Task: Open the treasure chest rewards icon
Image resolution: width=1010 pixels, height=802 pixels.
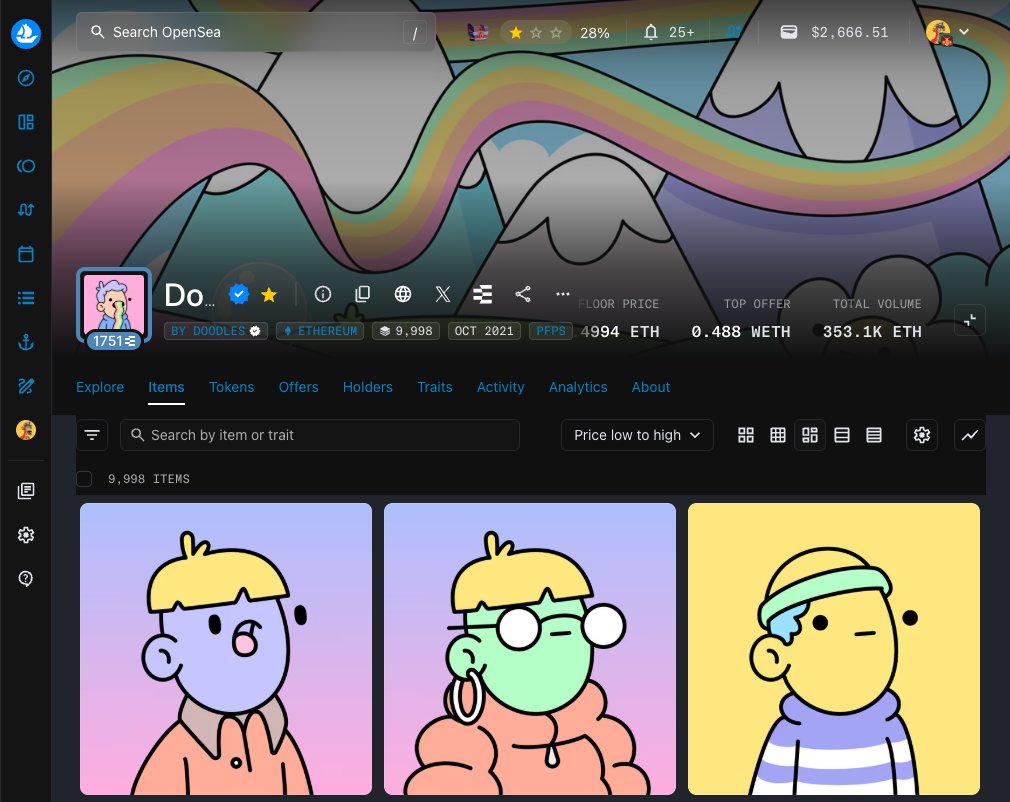Action: pyautogui.click(x=478, y=32)
